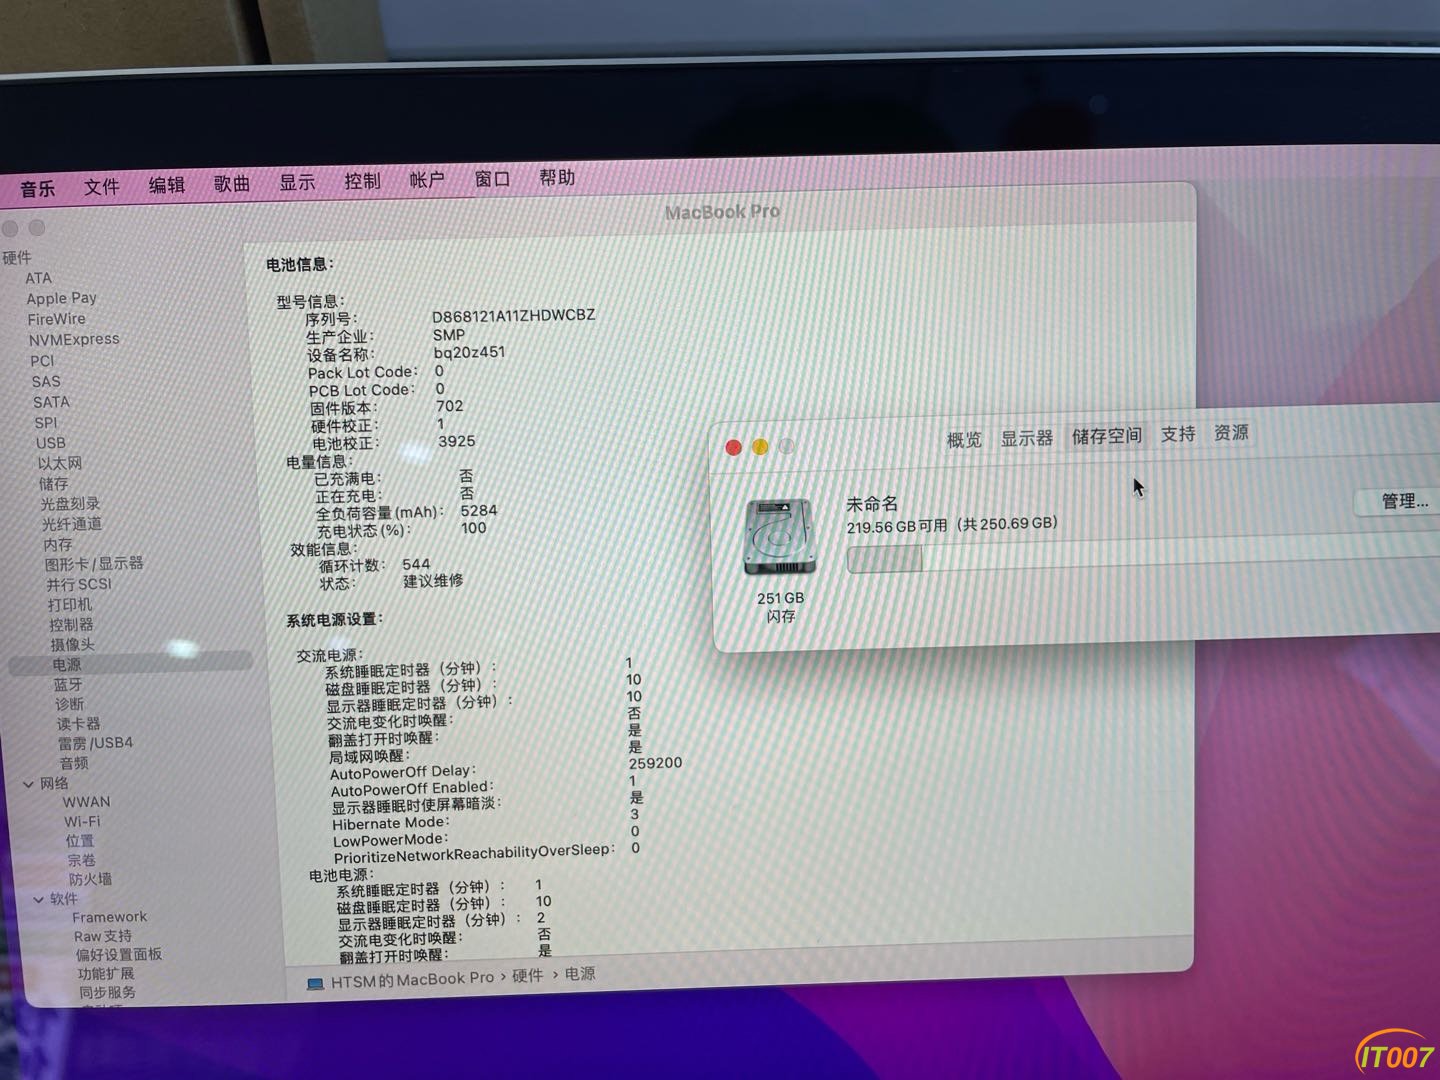Select 内存 in the sidebar
This screenshot has width=1440, height=1080.
click(58, 544)
